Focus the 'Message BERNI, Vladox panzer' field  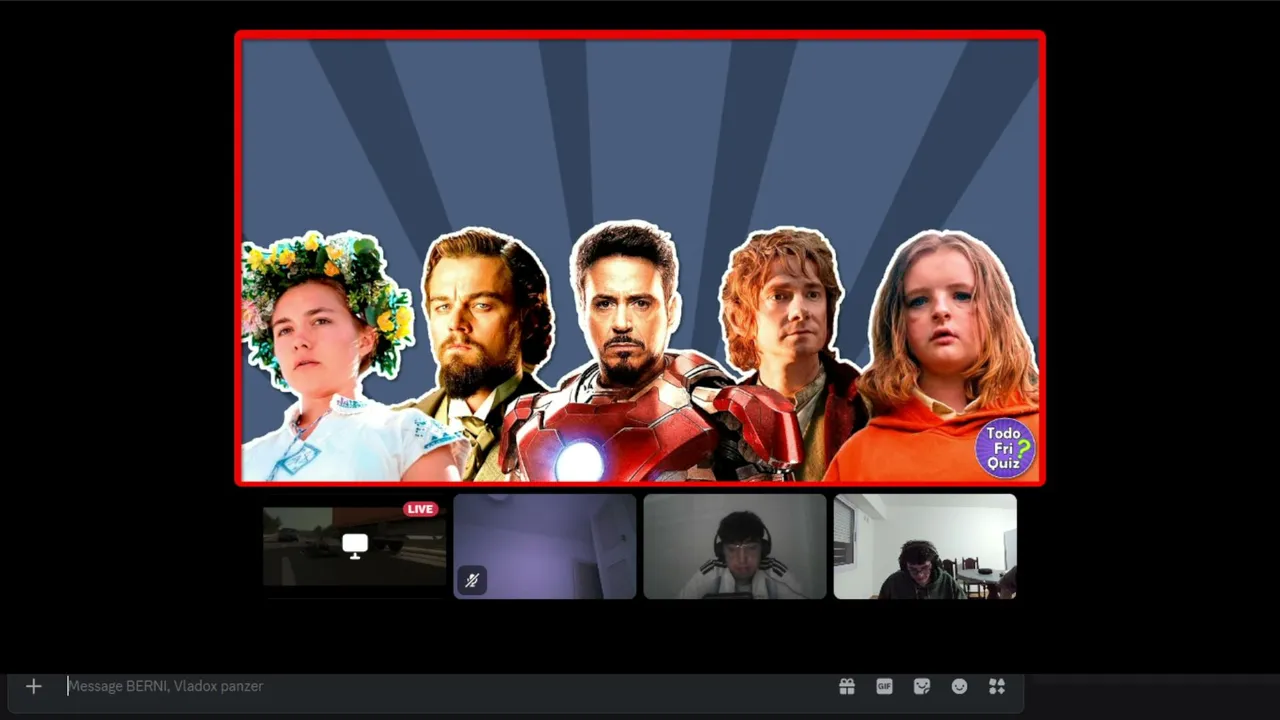point(445,686)
